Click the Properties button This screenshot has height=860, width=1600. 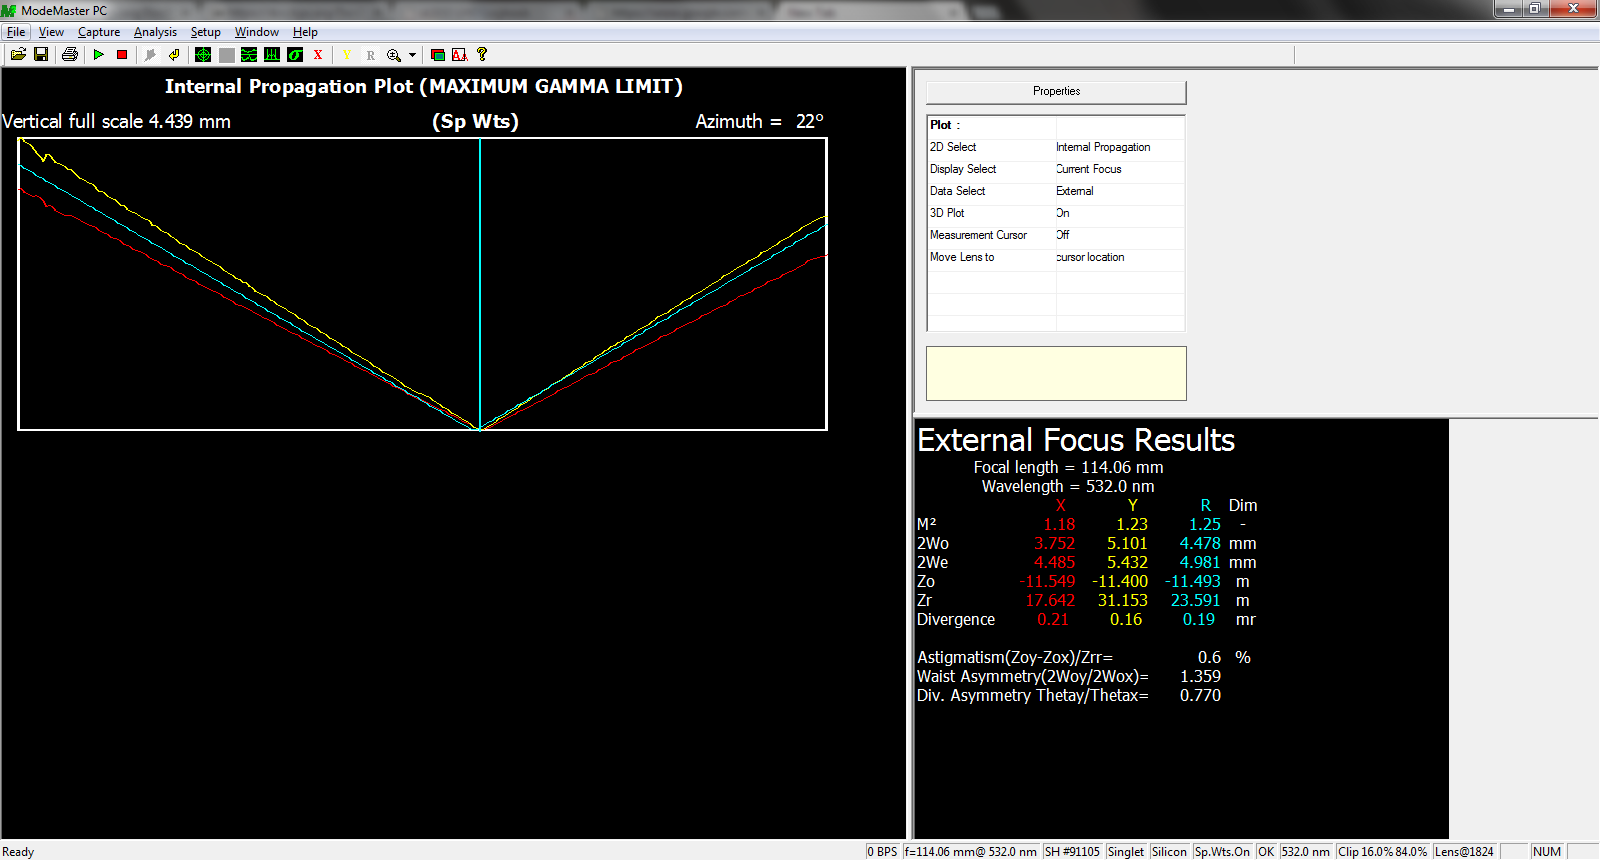point(1056,92)
